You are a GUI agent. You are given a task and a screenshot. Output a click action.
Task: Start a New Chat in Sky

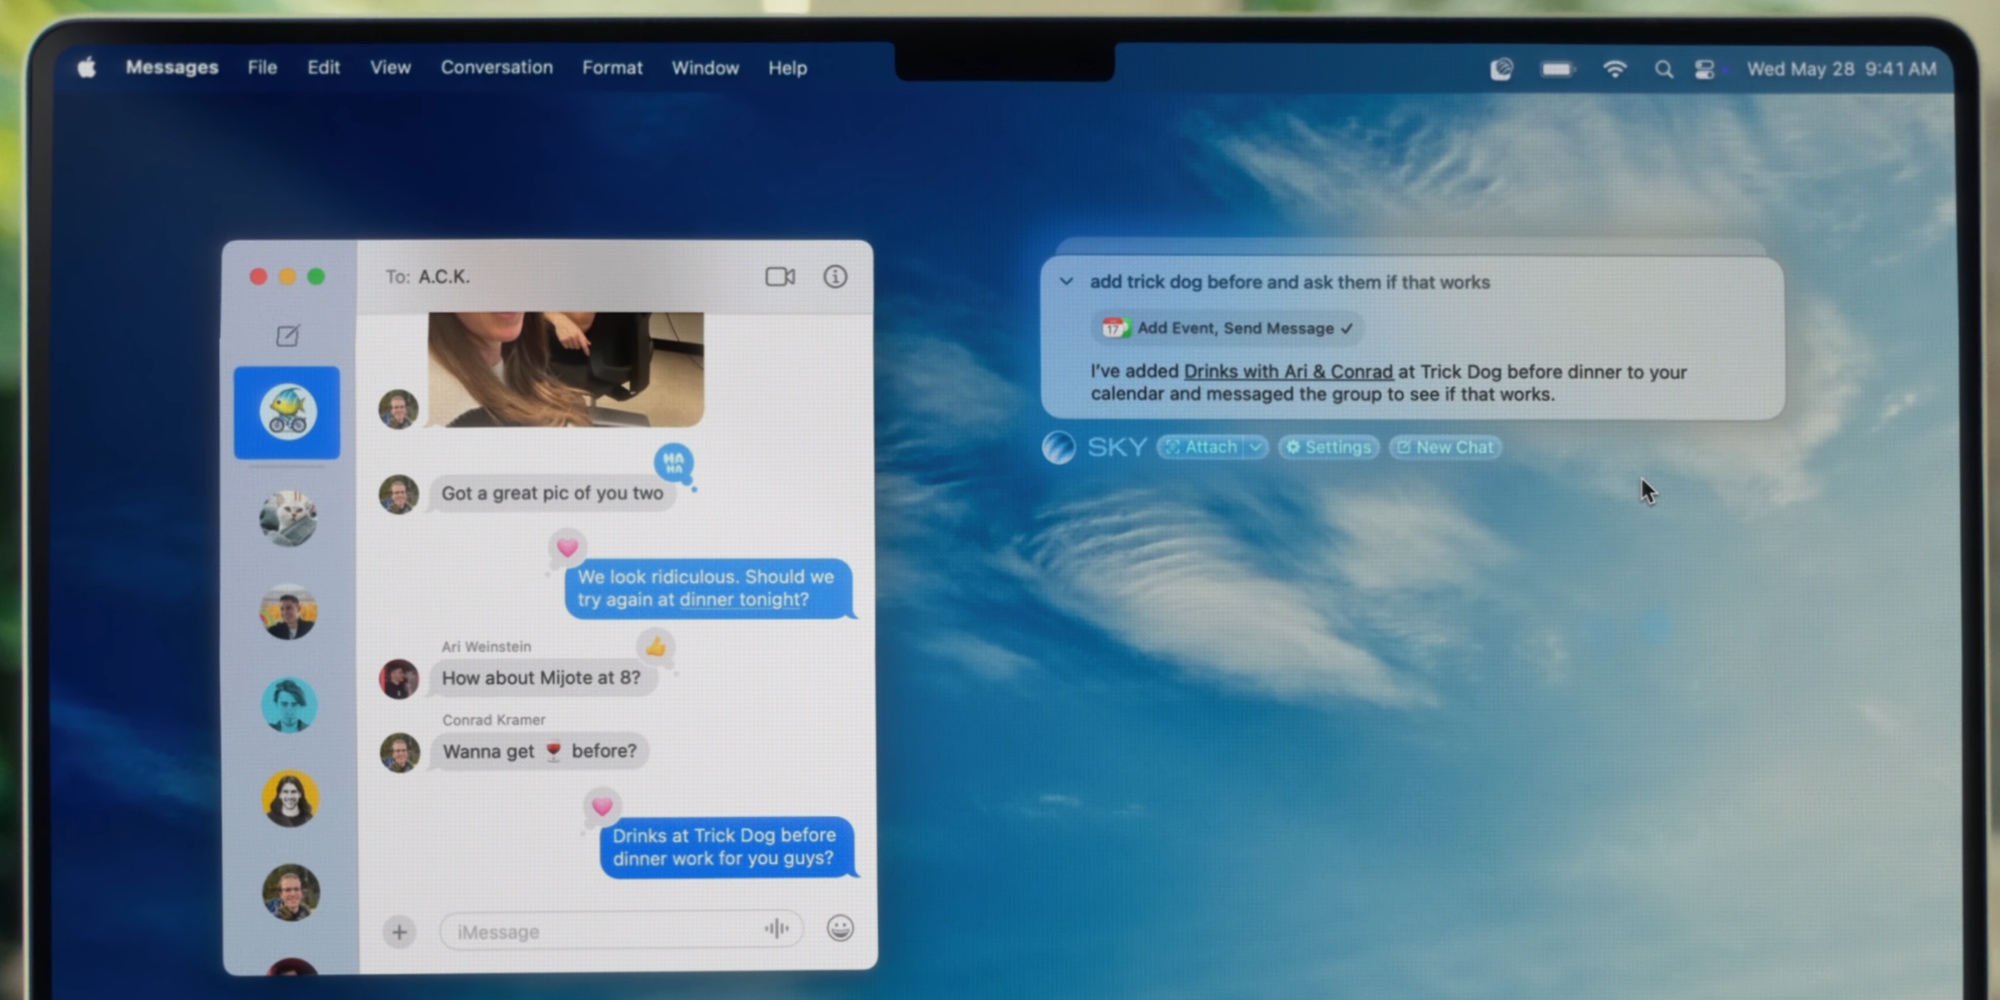click(x=1445, y=447)
